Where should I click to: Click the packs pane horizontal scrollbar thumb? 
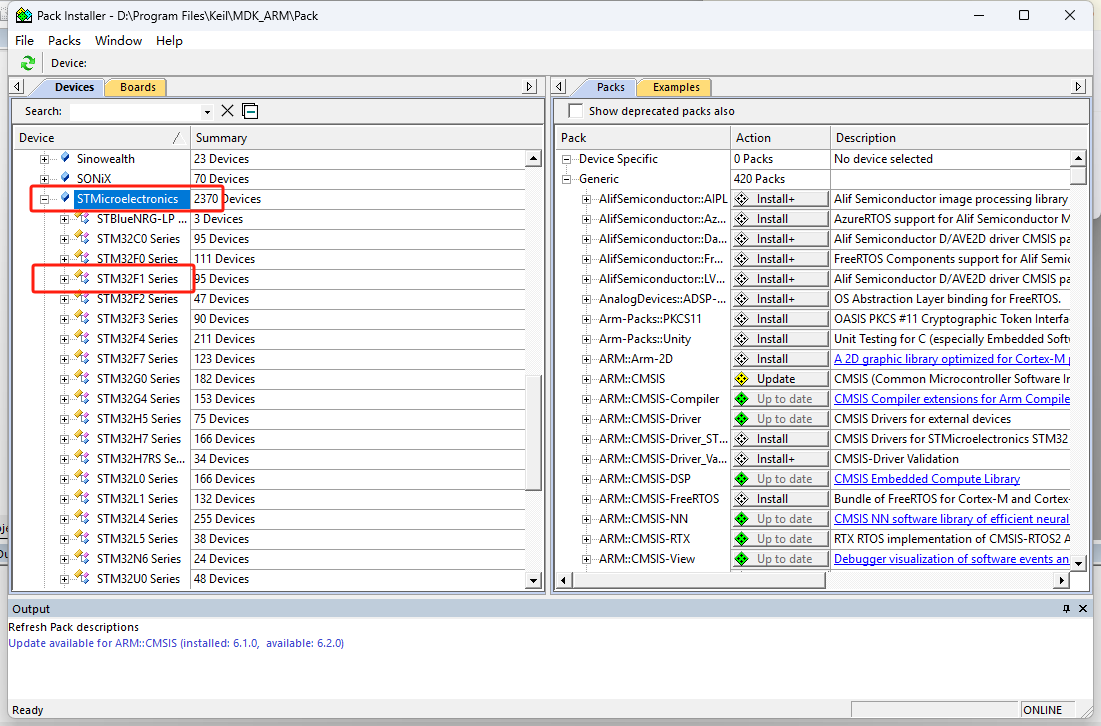click(x=699, y=580)
